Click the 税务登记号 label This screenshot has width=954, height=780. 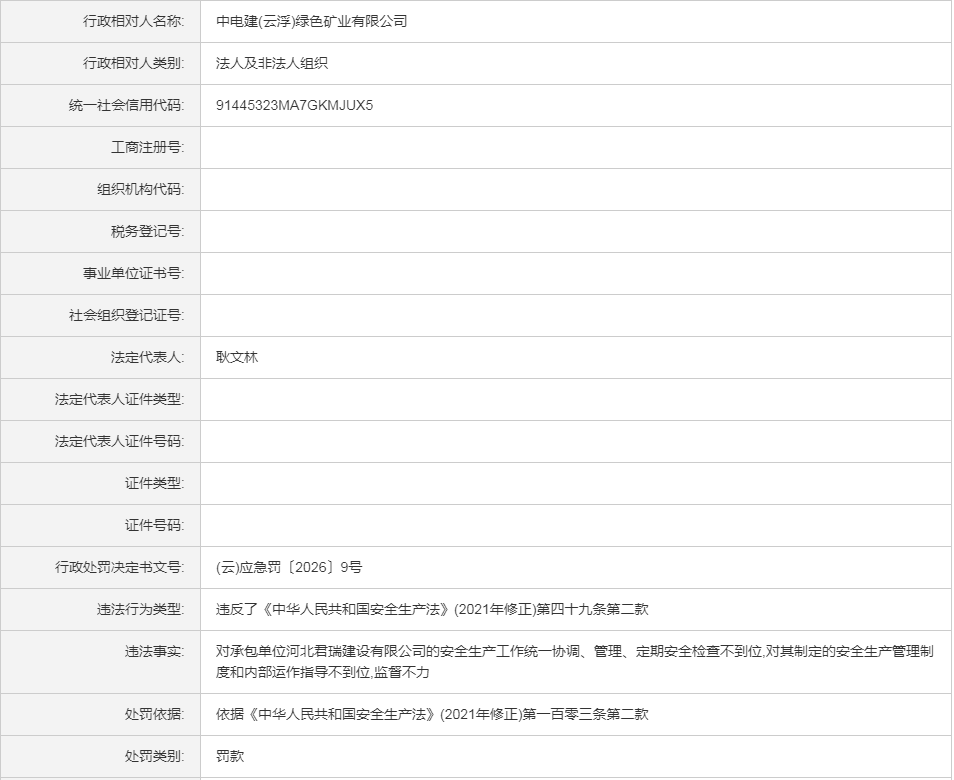(147, 231)
